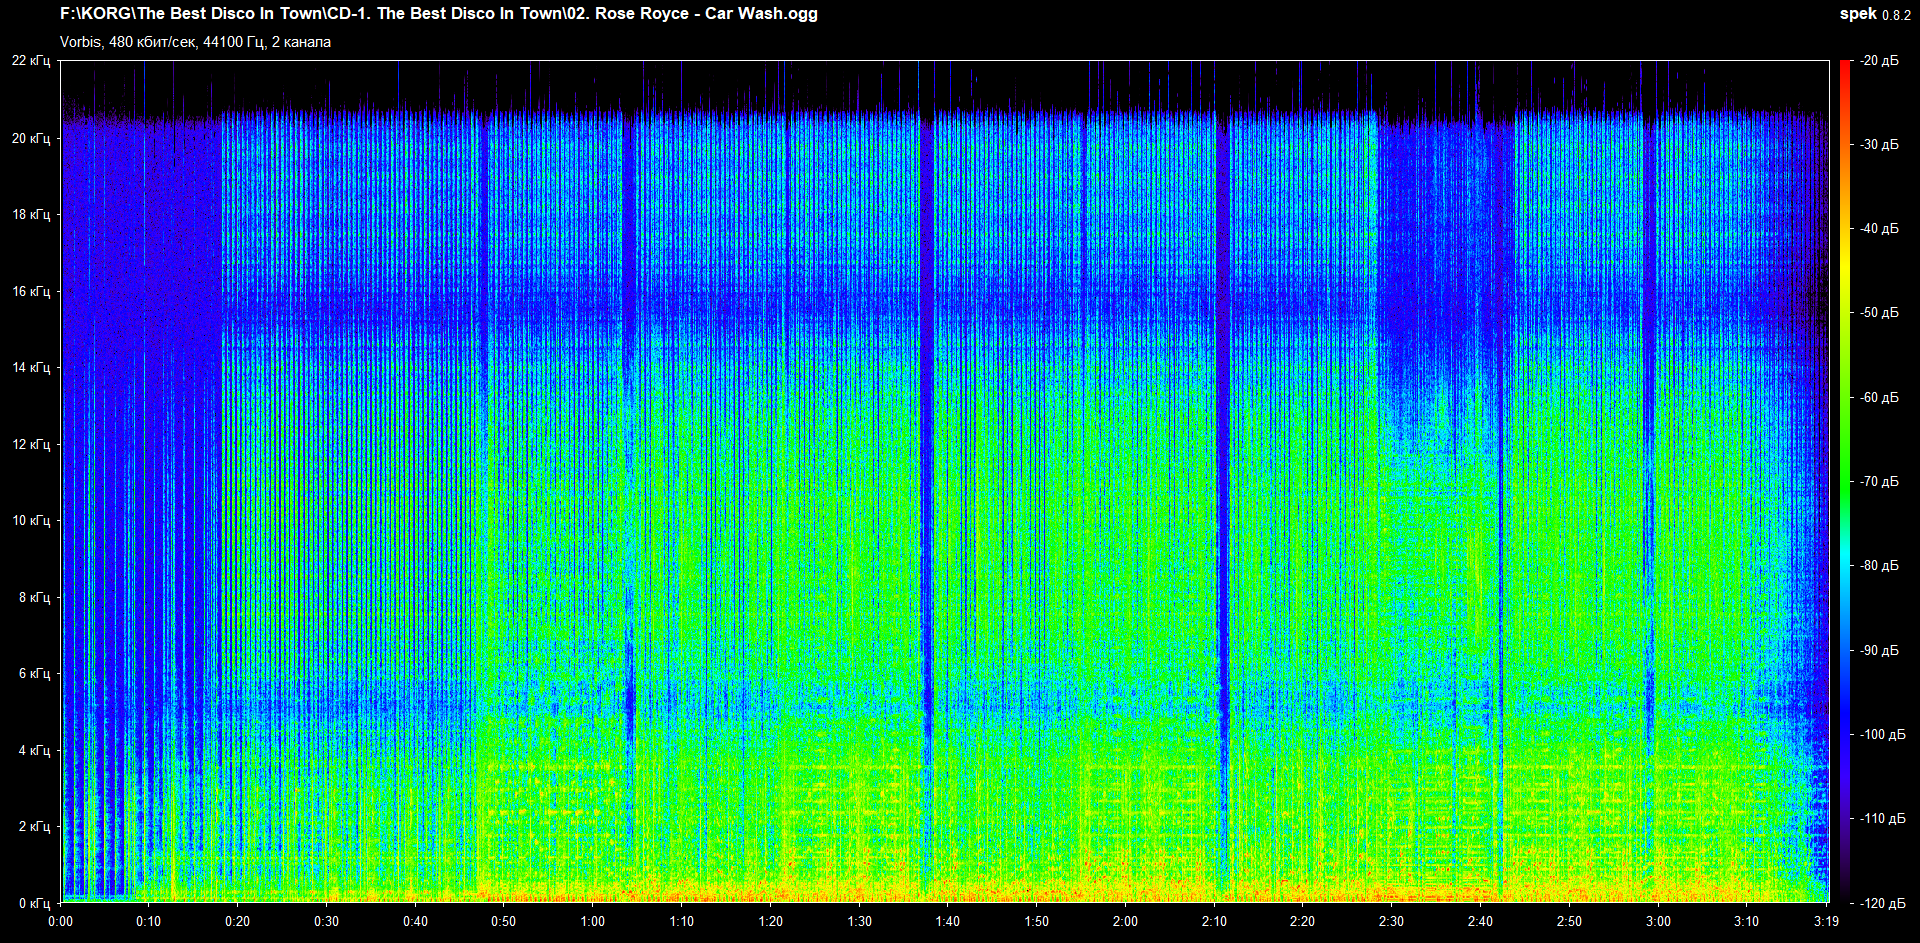Click the 0:00 time axis label
1920x943 pixels.
click(x=60, y=921)
